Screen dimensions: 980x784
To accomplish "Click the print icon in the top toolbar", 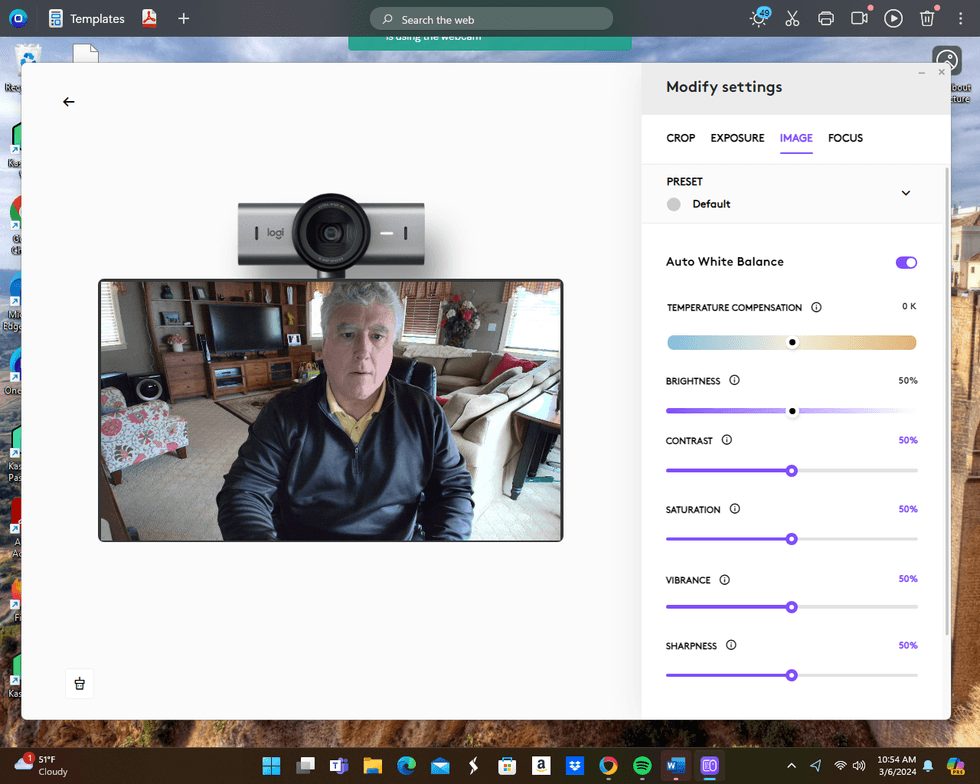I will 826,17.
